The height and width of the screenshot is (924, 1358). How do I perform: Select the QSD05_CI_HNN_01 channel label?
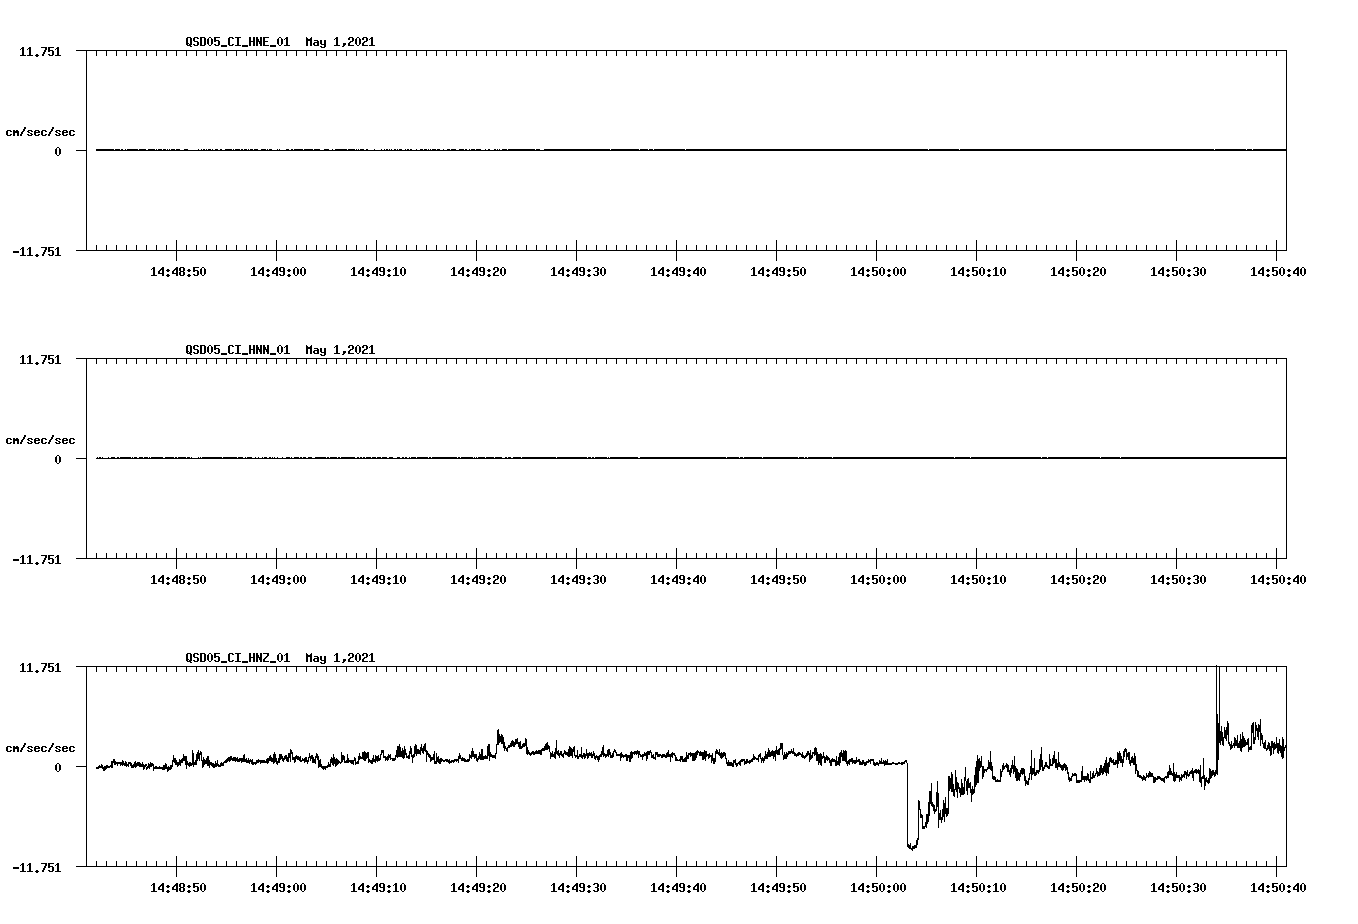(237, 350)
